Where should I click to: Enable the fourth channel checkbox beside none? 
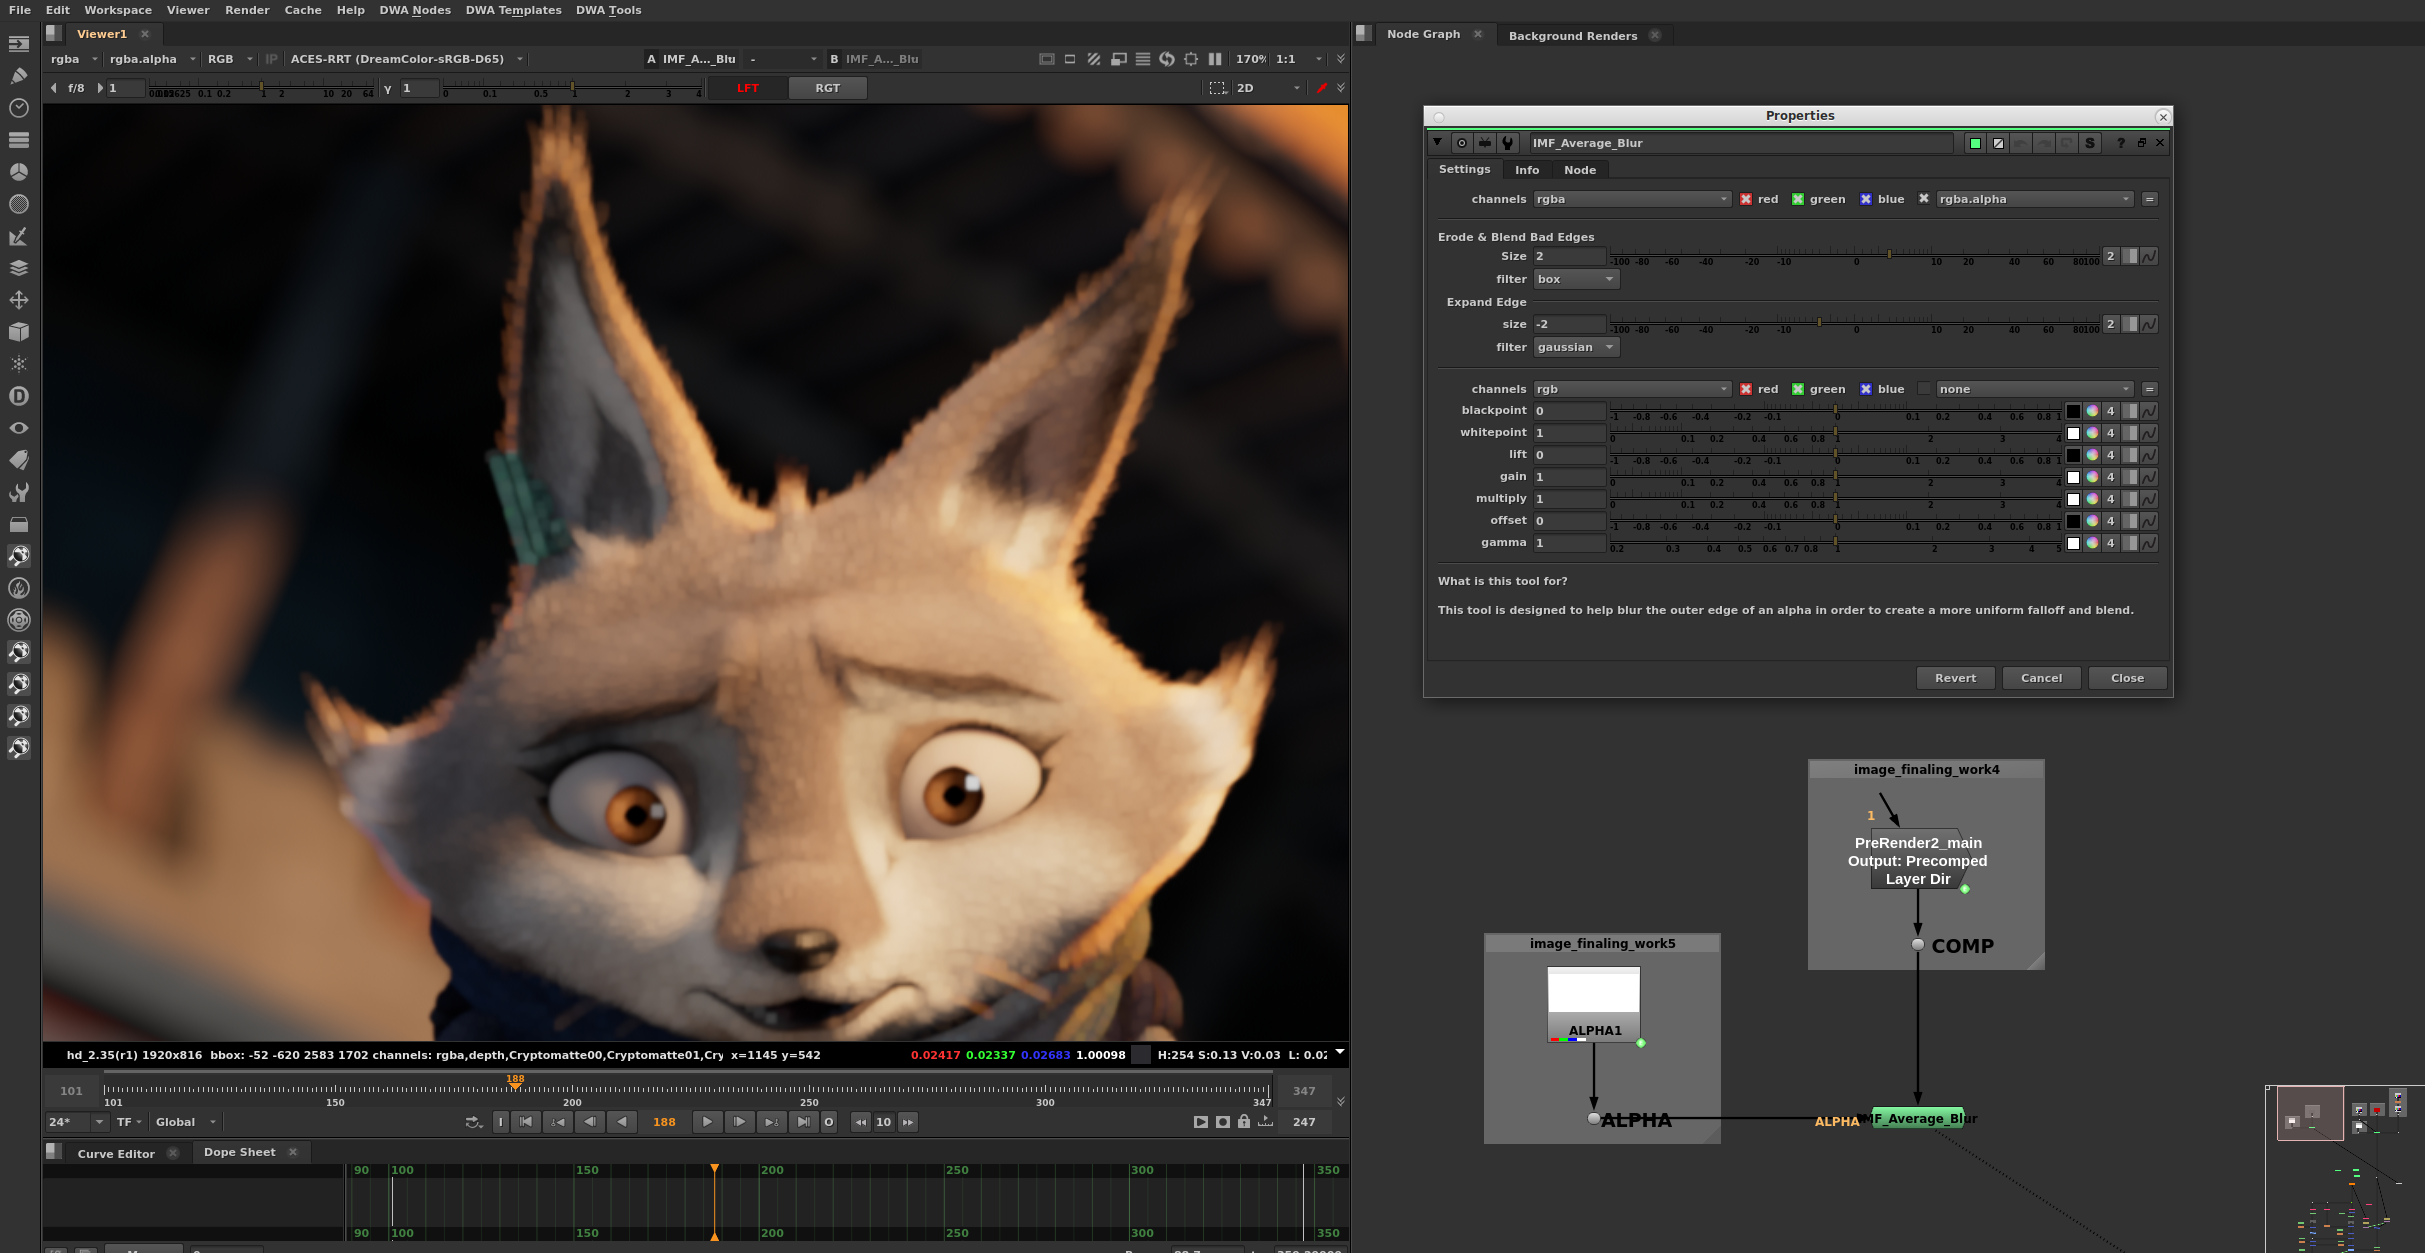click(1924, 389)
